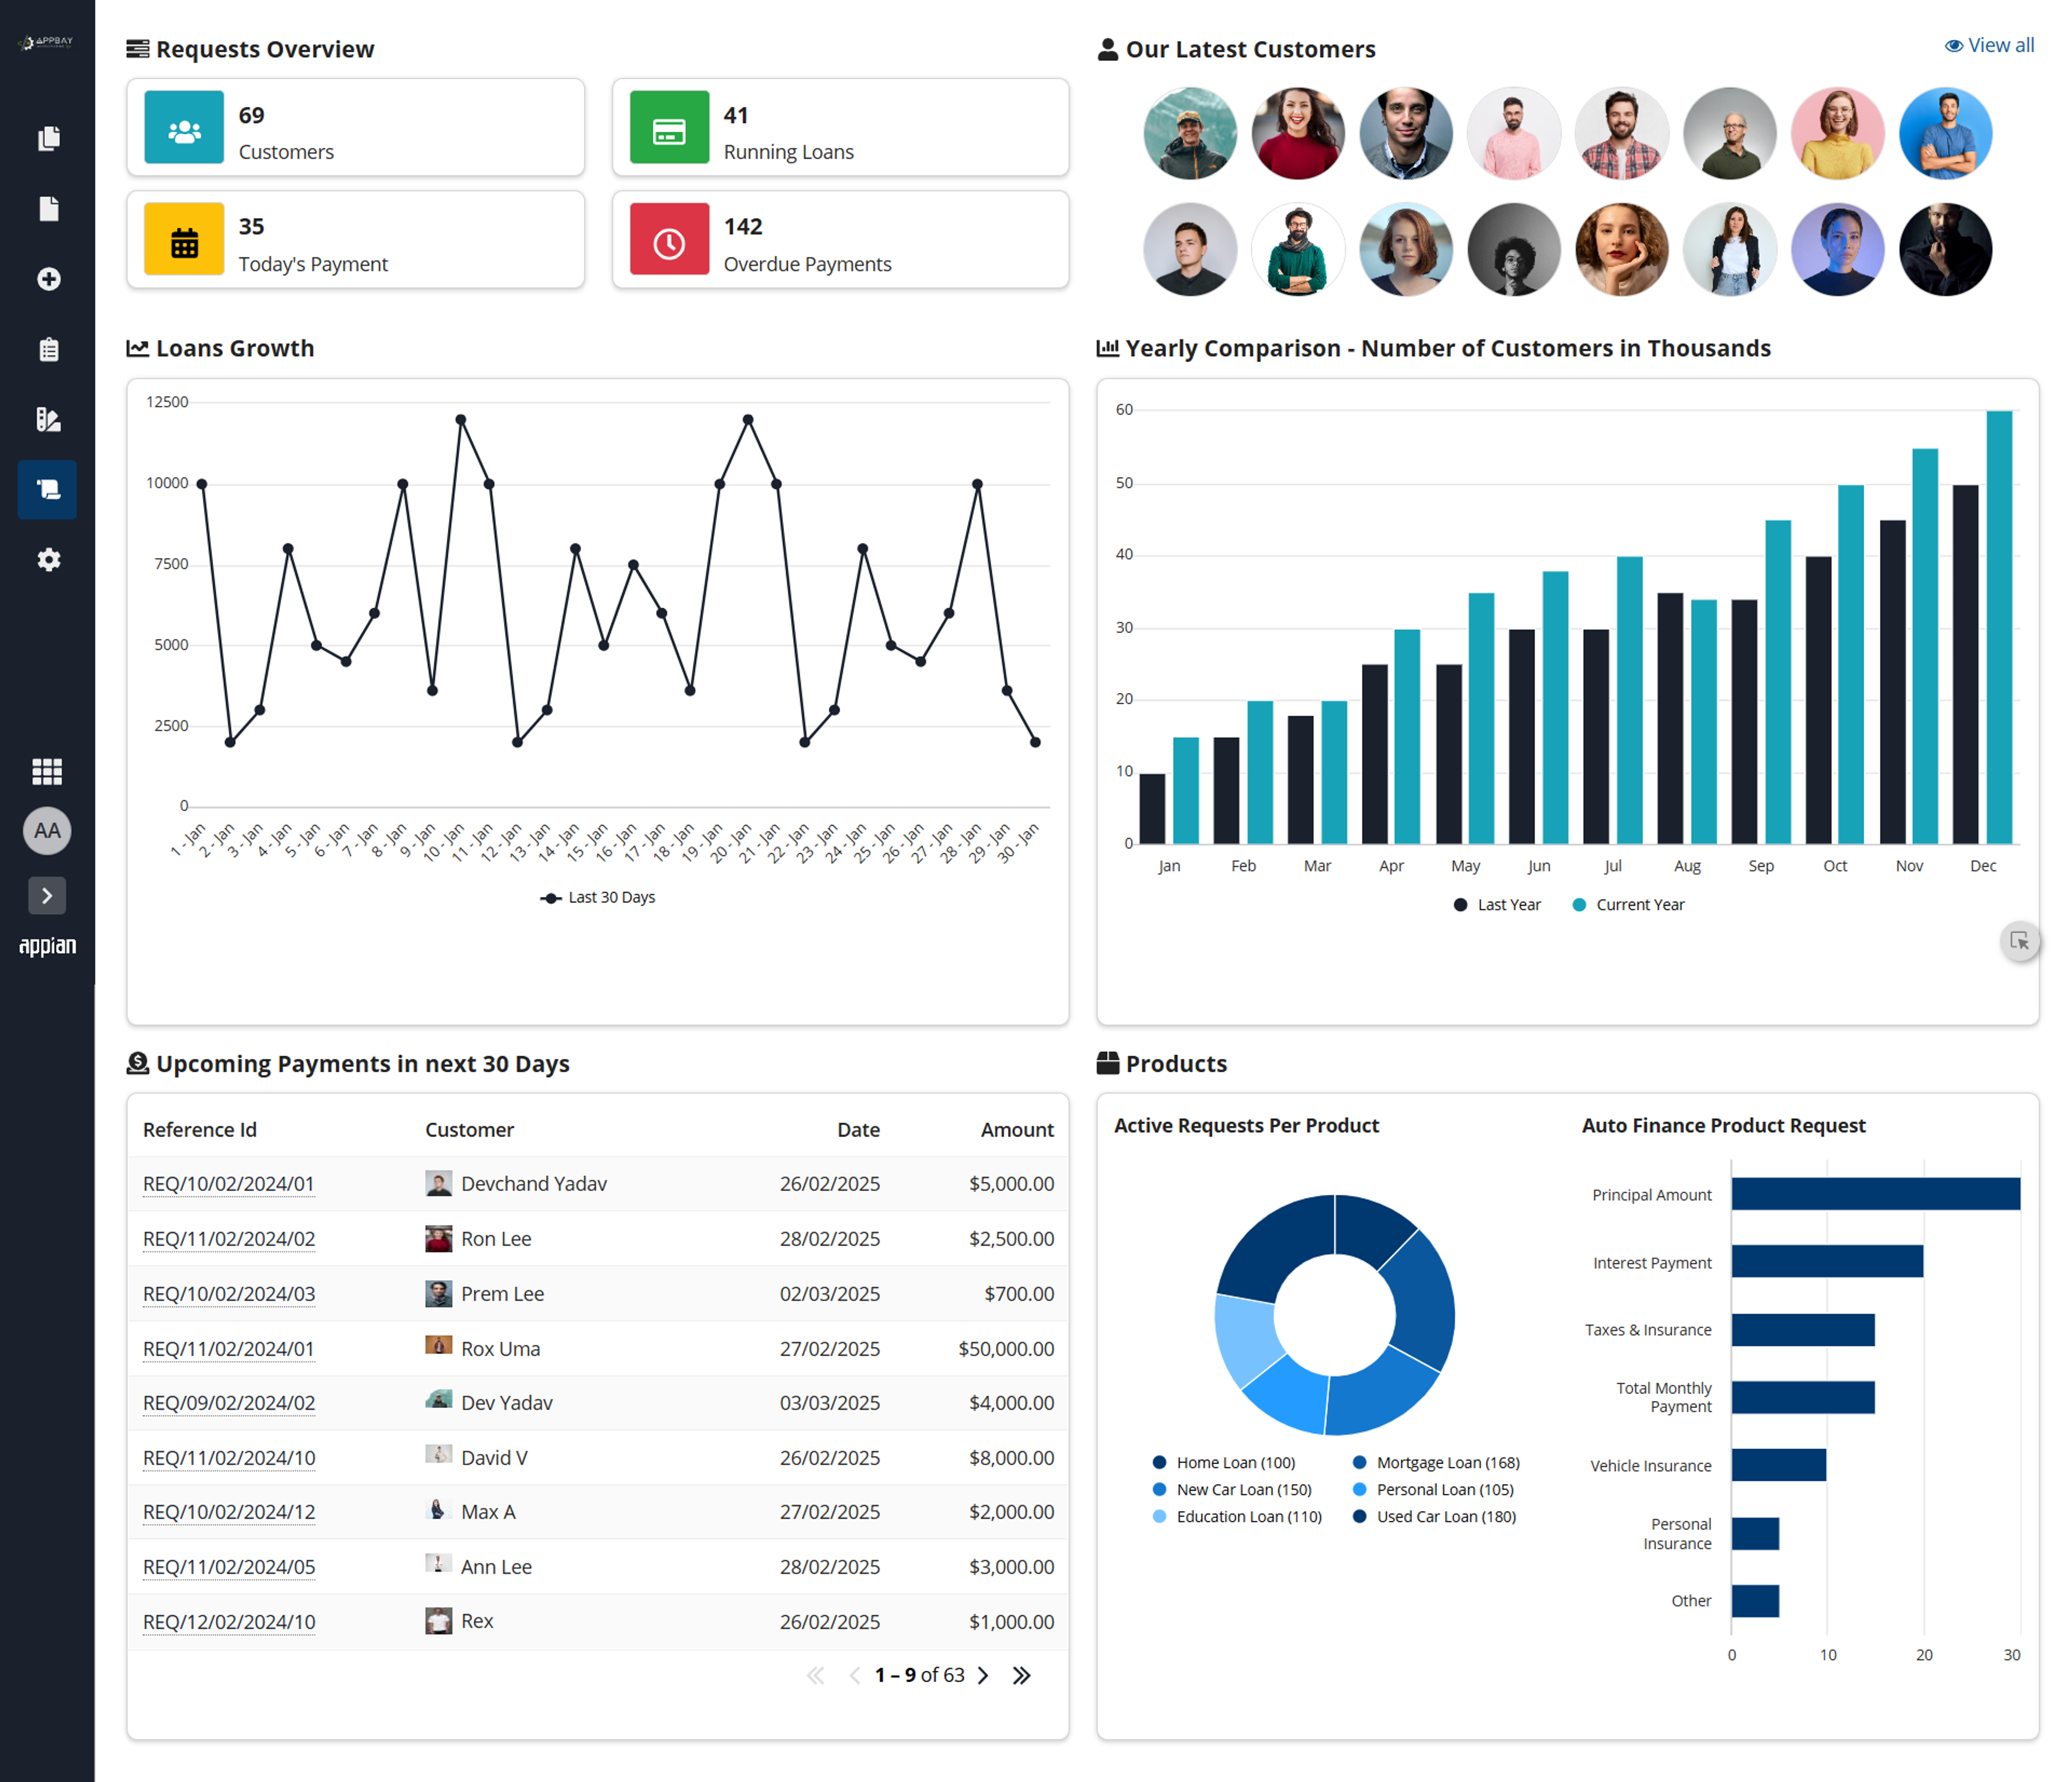Sort table by Customer column header
Viewport: 2072px width, 1782px height.
pos(469,1129)
